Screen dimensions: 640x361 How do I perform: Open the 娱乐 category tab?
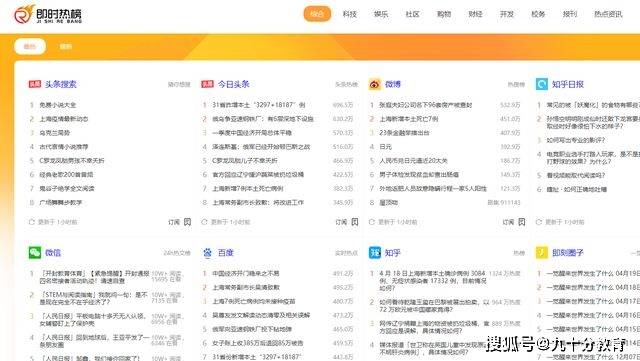tap(381, 14)
